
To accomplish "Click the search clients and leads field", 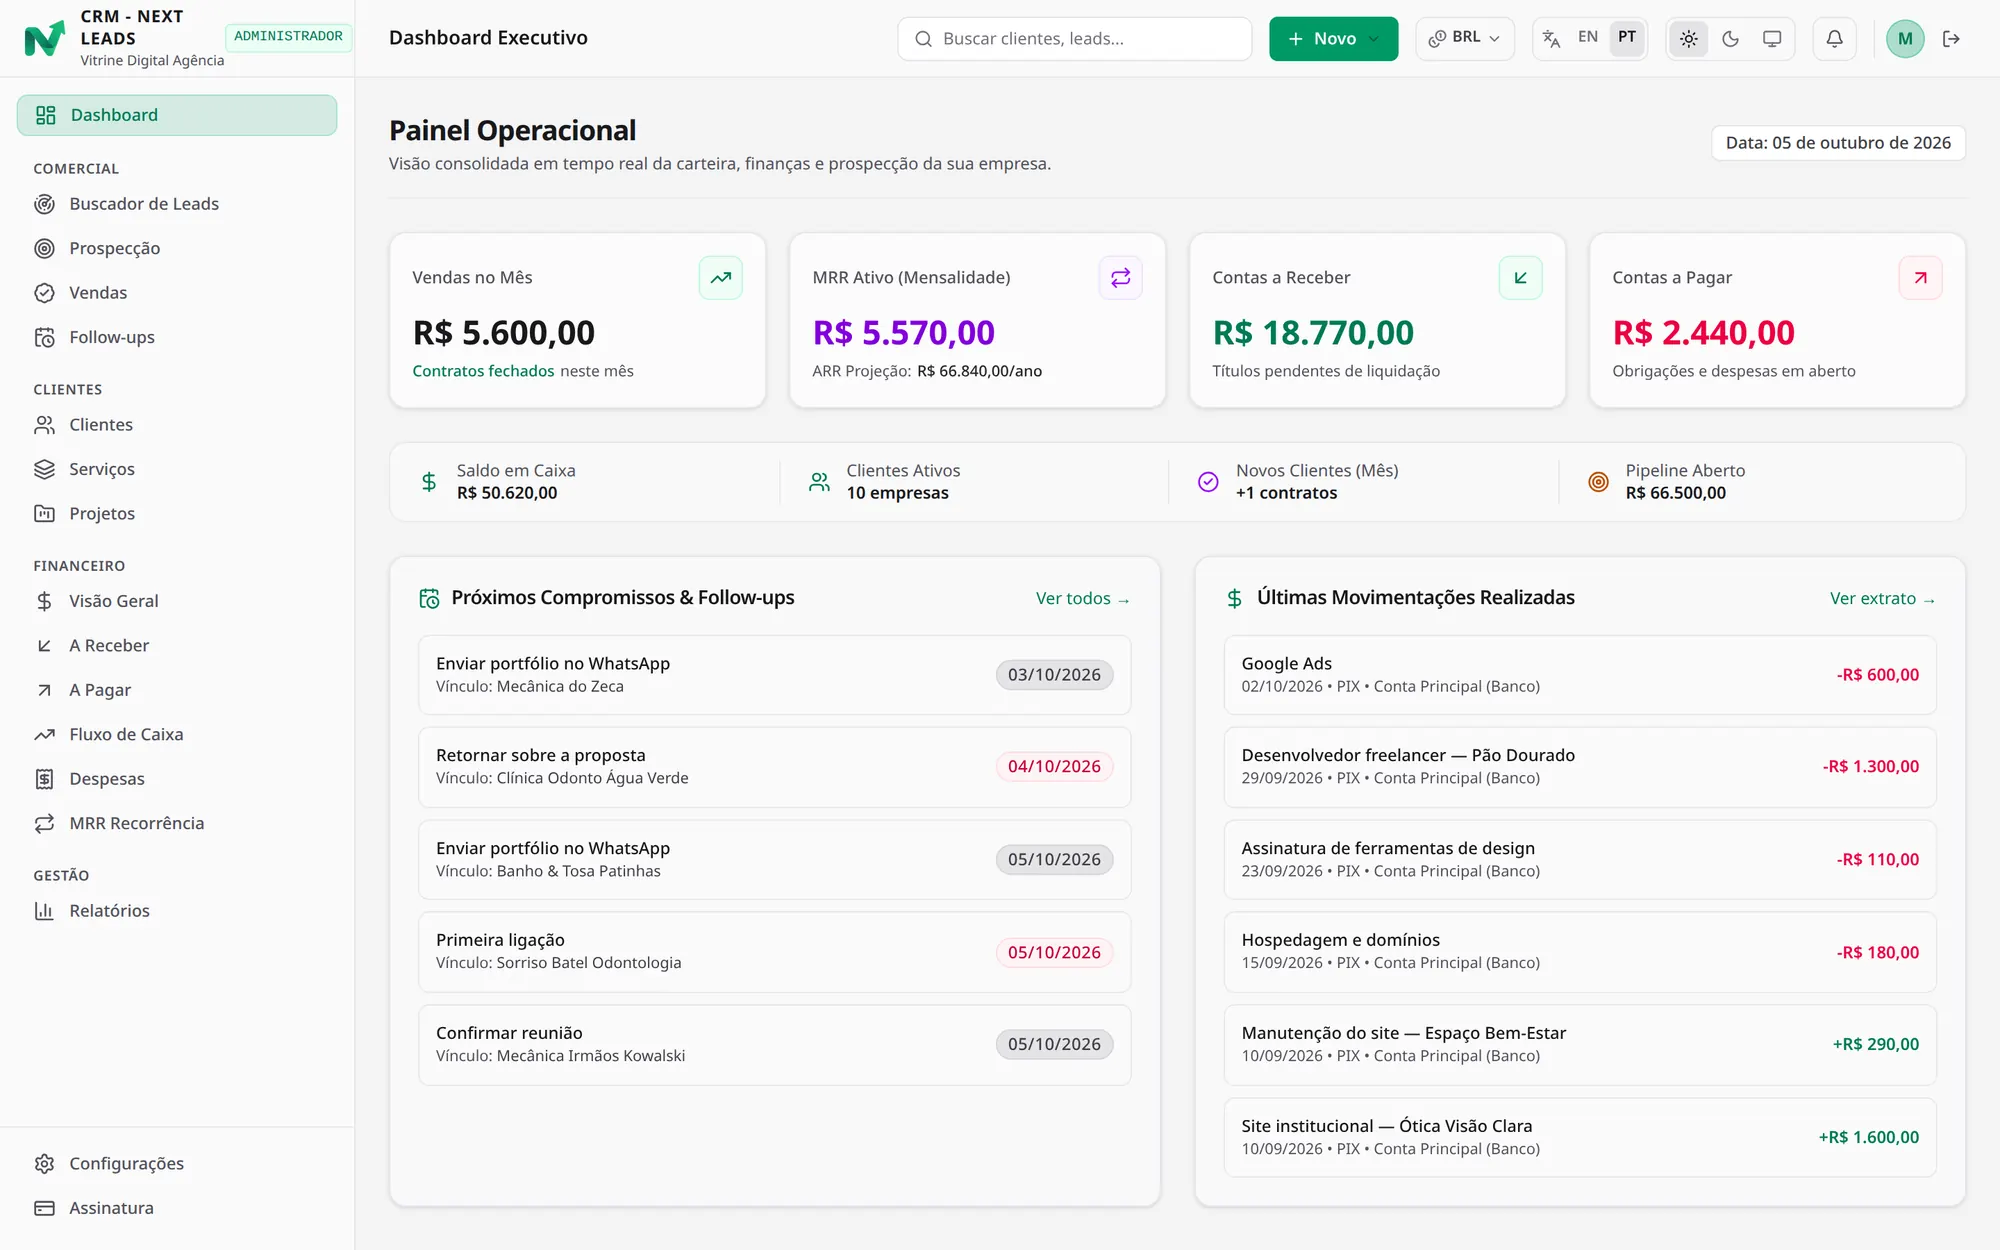I will click(x=1074, y=39).
